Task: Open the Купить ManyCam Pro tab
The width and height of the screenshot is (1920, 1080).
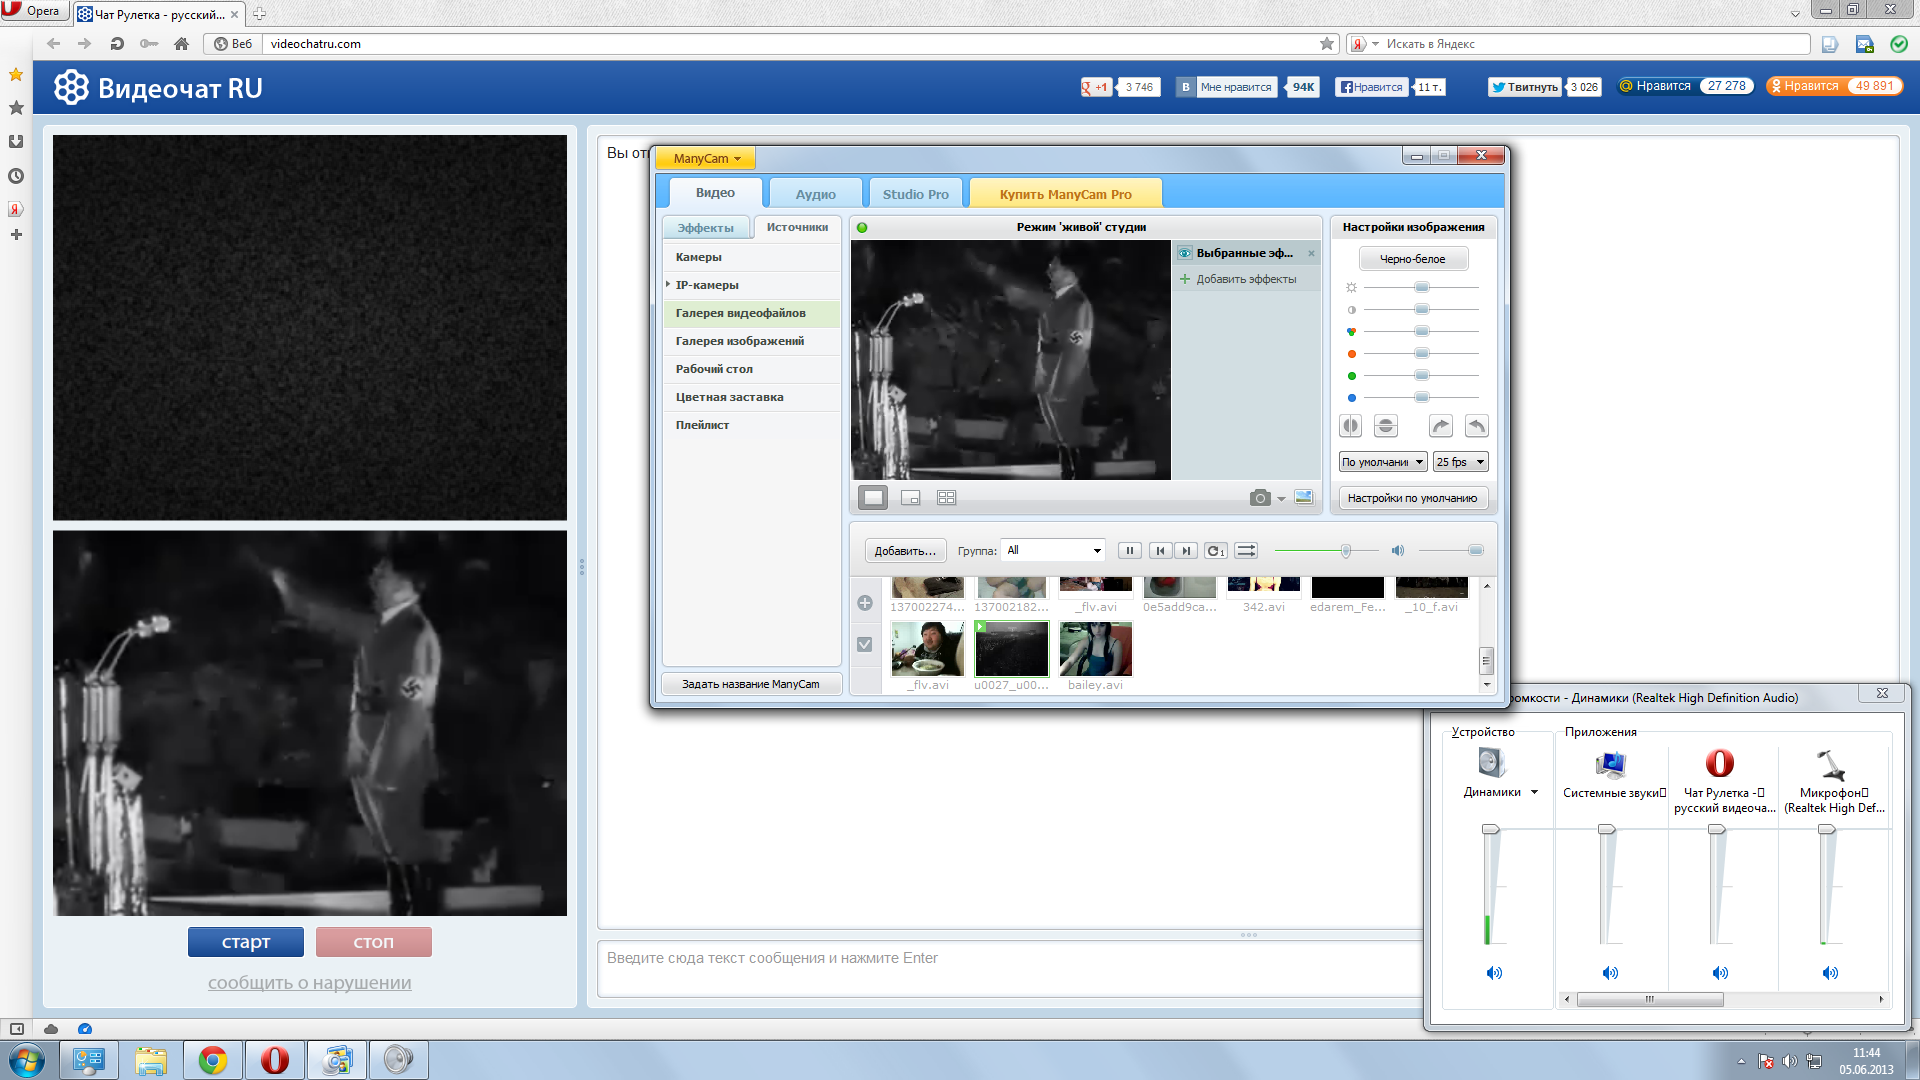Action: point(1066,194)
